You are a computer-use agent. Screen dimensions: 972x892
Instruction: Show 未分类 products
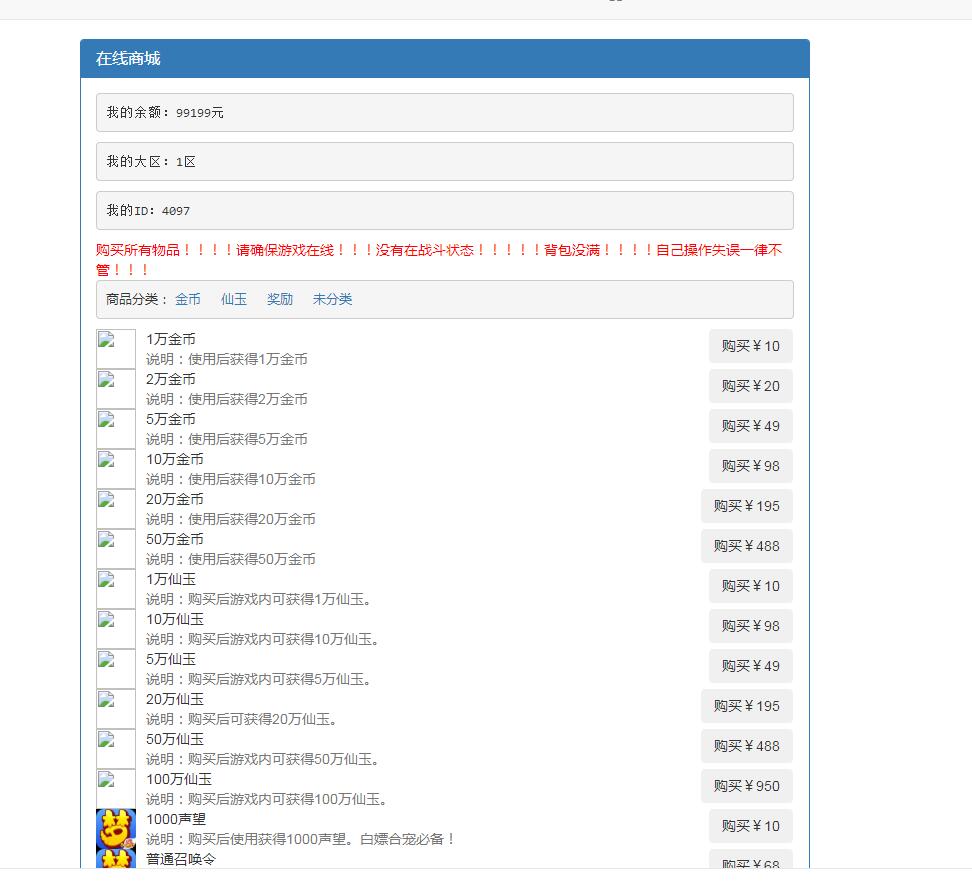332,299
